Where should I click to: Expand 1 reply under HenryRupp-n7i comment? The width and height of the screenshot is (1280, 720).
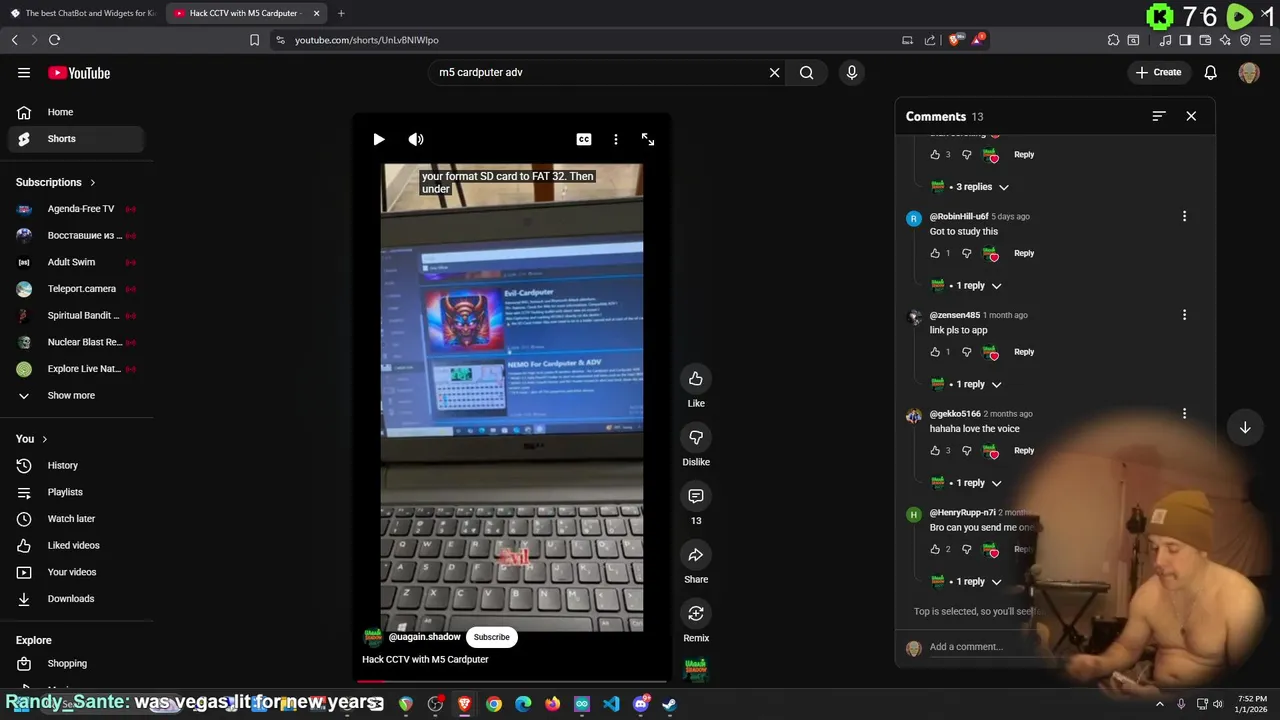tap(967, 581)
